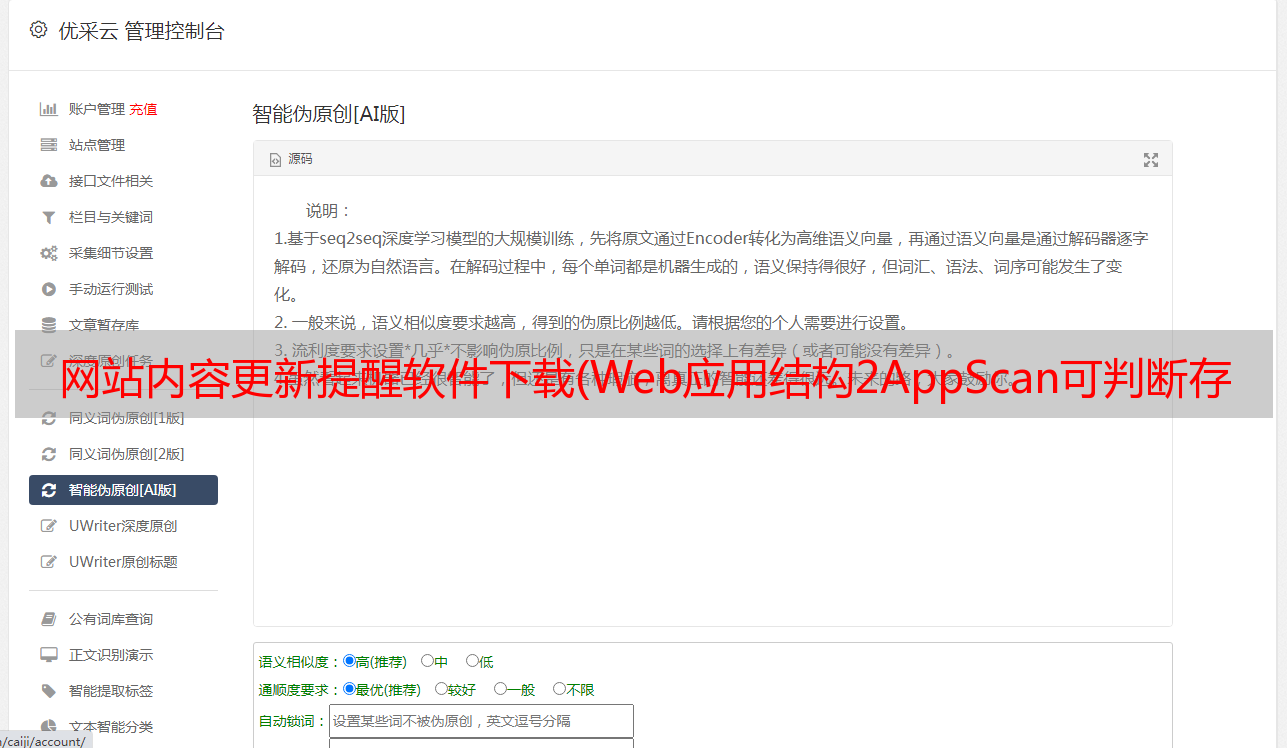Click the 自动锁词： label
The width and height of the screenshot is (1287, 748).
tap(293, 722)
